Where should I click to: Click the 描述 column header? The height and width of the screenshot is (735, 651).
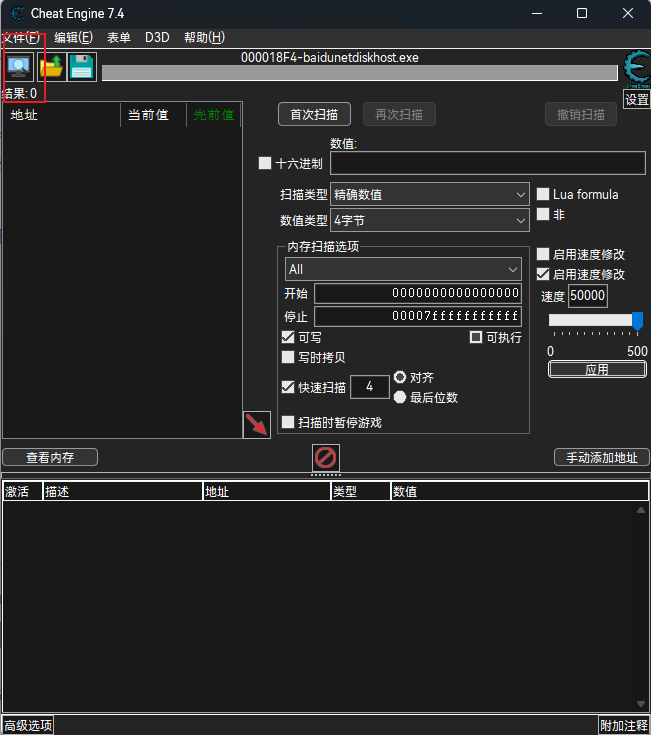pyautogui.click(x=123, y=491)
